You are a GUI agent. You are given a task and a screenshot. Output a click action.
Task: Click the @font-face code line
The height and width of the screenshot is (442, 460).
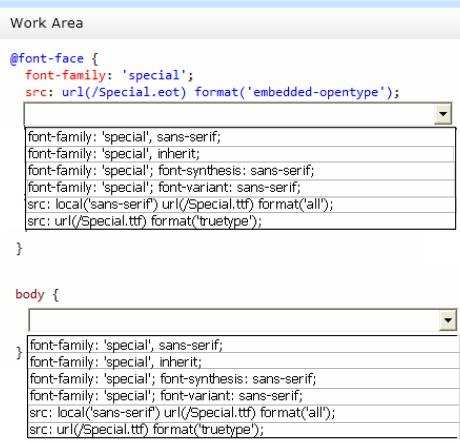54,59
